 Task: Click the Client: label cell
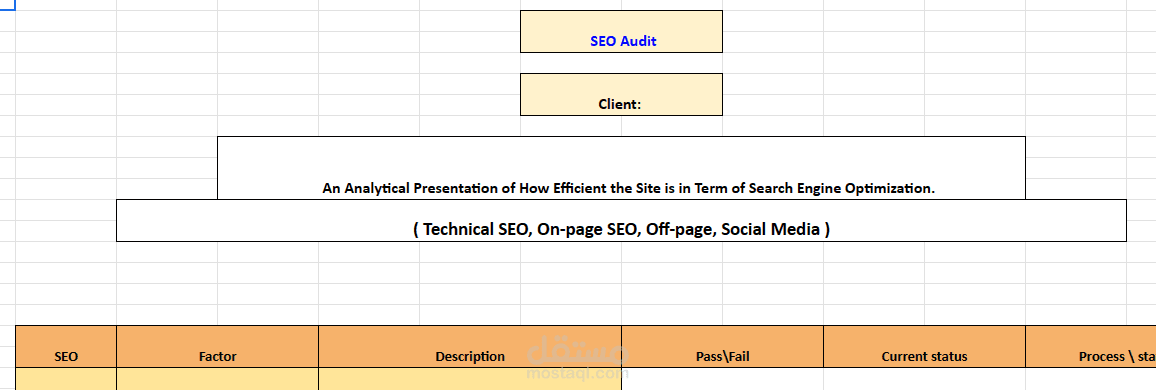pos(621,94)
